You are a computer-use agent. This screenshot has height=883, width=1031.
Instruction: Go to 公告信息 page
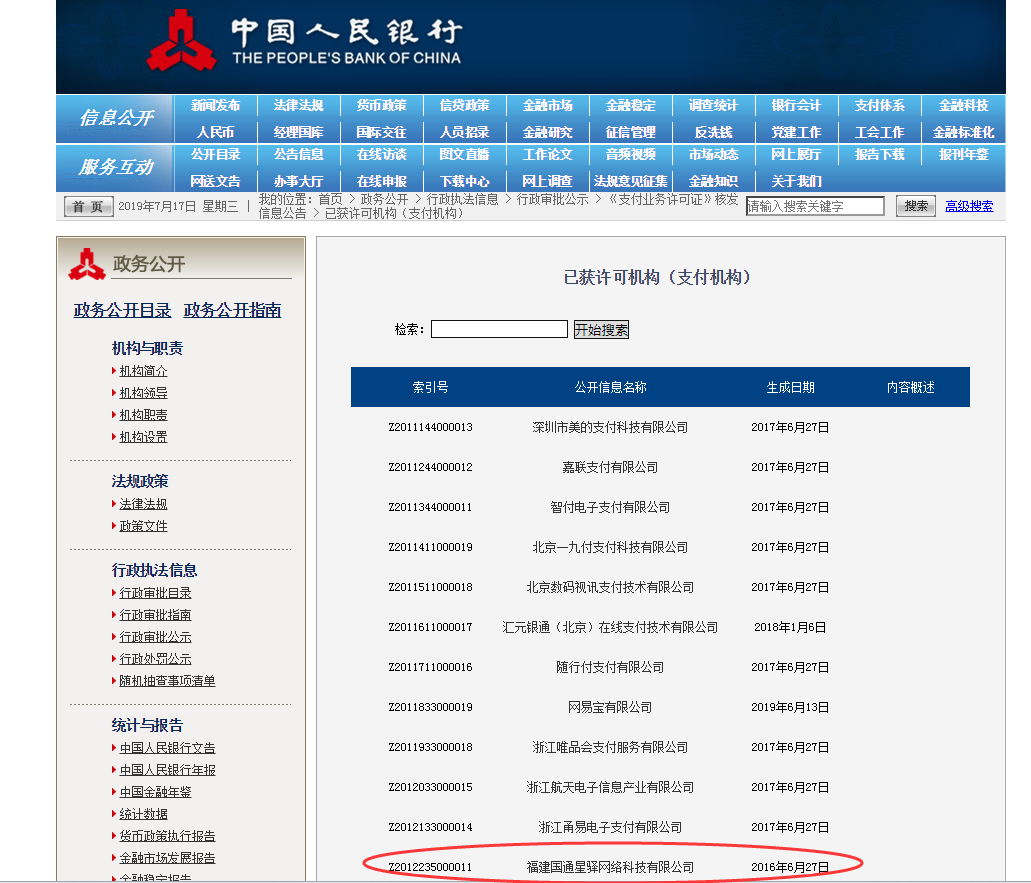(299, 155)
